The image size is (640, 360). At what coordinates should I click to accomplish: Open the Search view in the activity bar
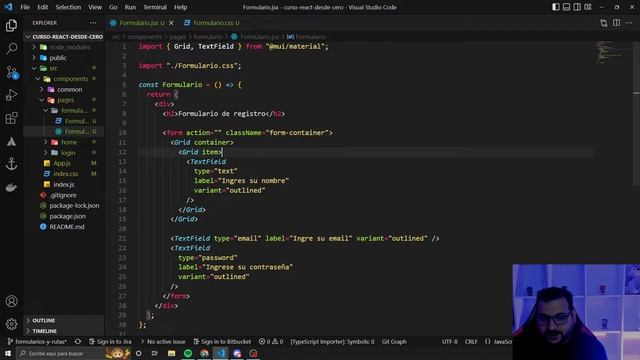tap(11, 49)
